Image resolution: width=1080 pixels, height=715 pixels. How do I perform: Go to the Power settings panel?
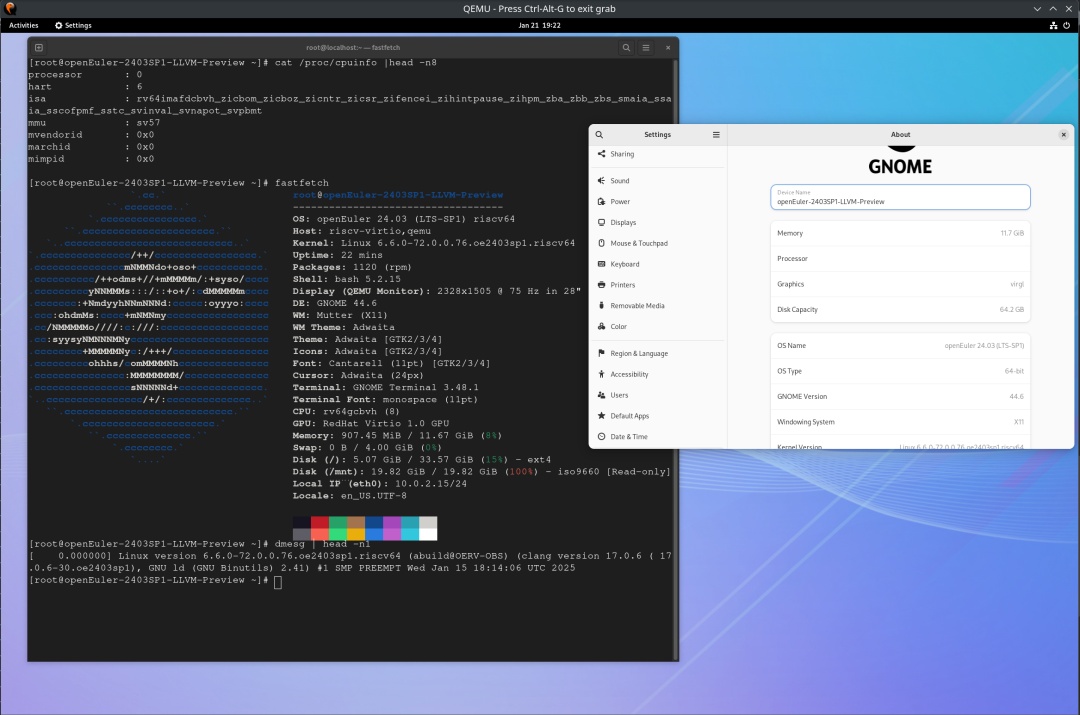(x=620, y=202)
